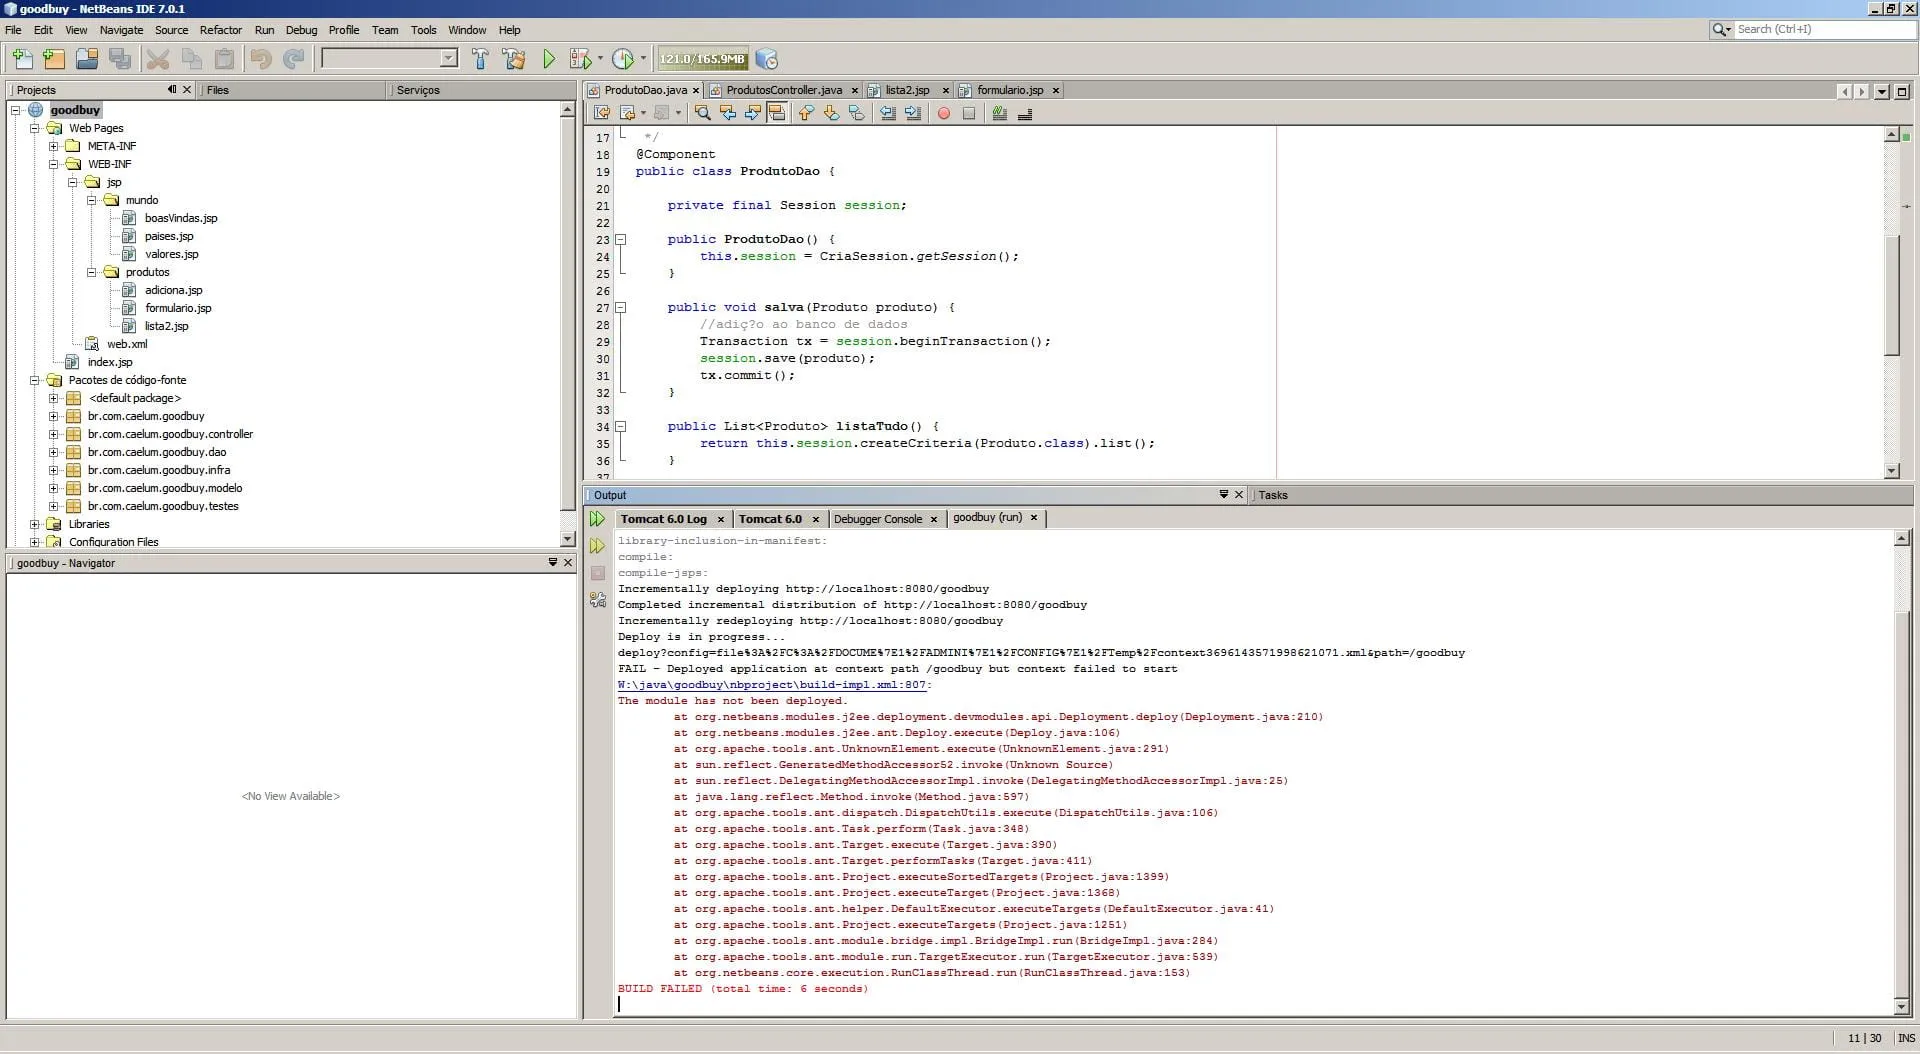The height and width of the screenshot is (1054, 1920).
Task: Click the Open Project folder icon
Action: click(87, 59)
